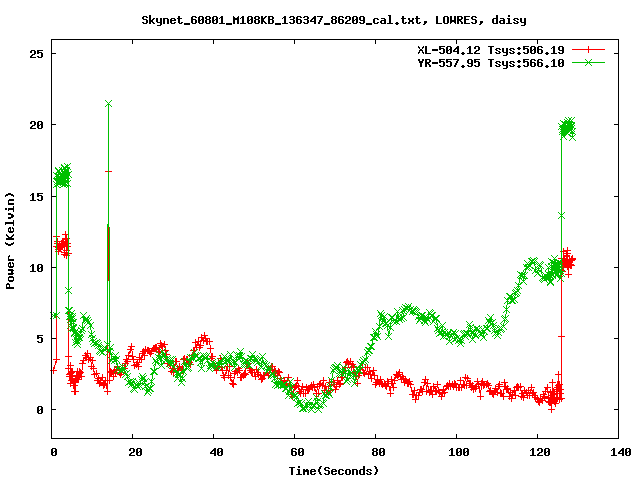The width and height of the screenshot is (640, 480).
Task: Click the y-axis tick label 20
Action: tap(36, 125)
